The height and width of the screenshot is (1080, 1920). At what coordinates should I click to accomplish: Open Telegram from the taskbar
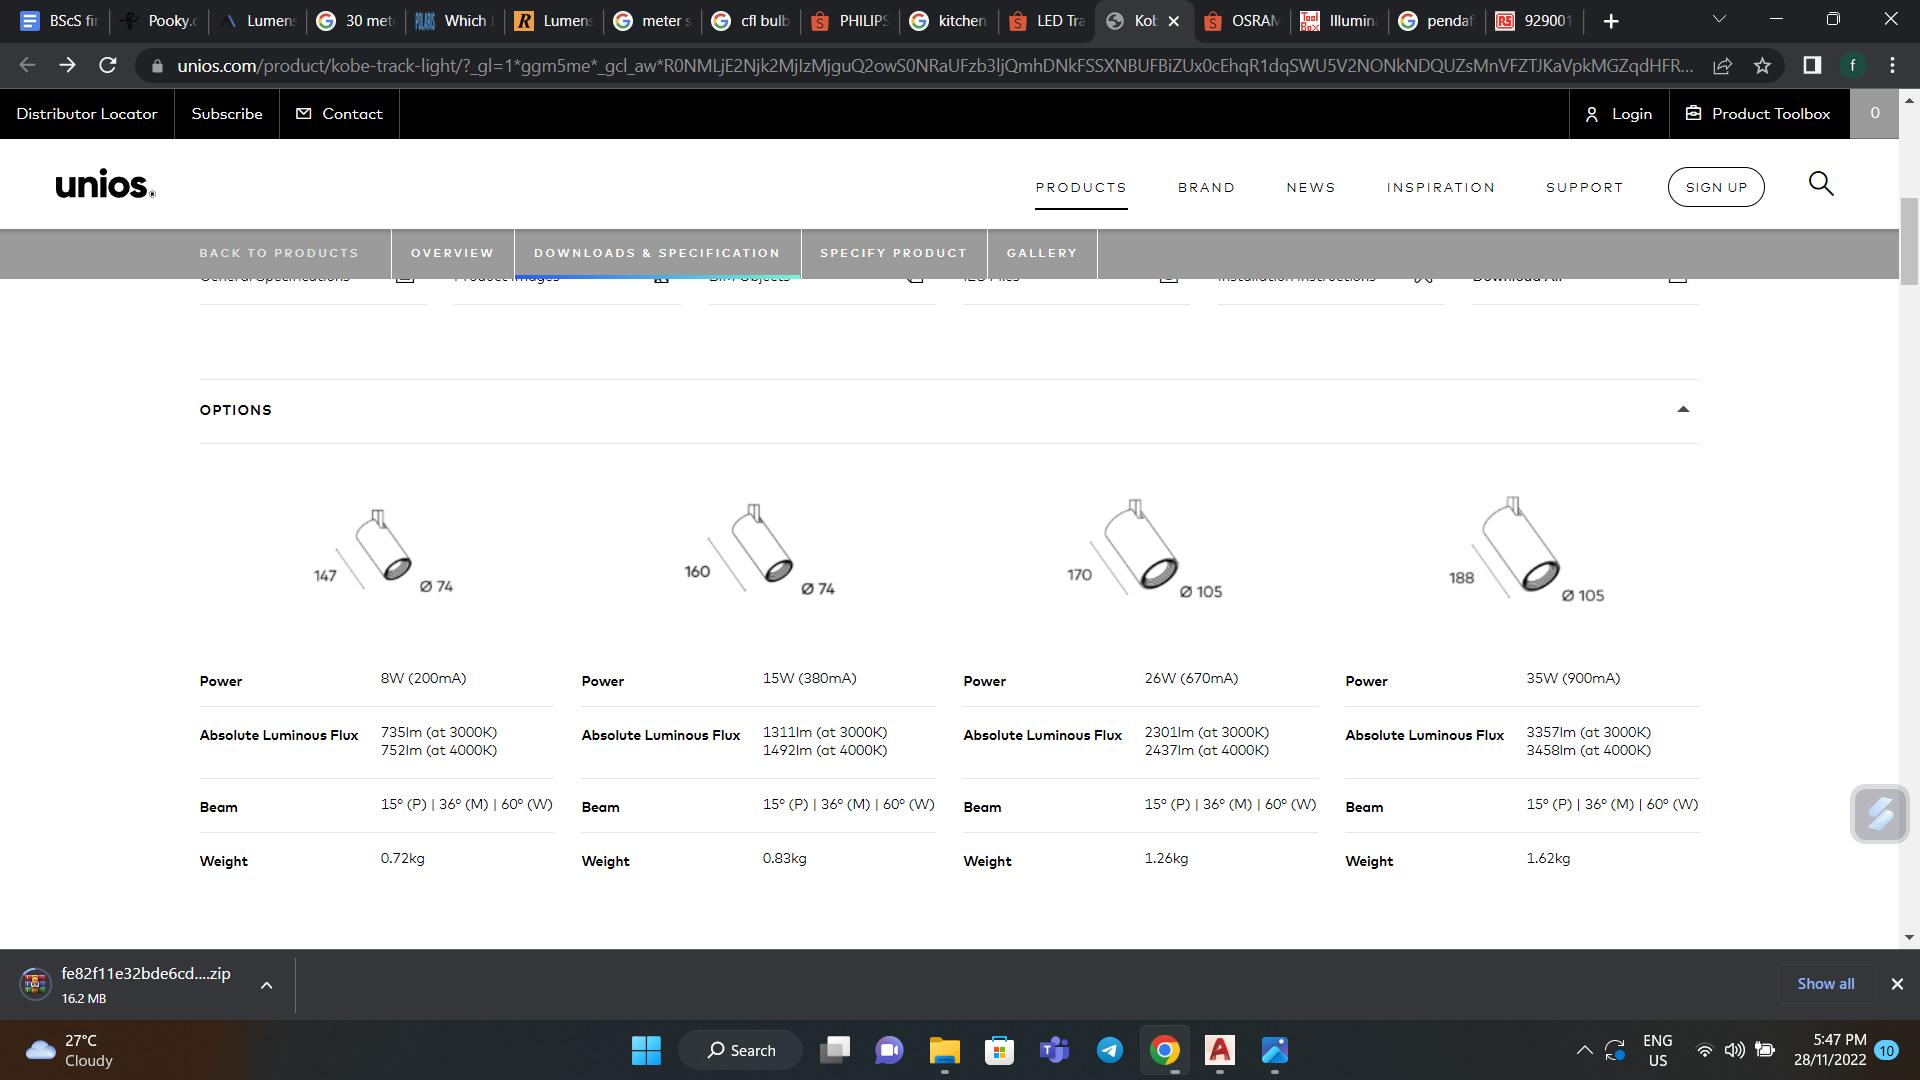[1109, 1050]
